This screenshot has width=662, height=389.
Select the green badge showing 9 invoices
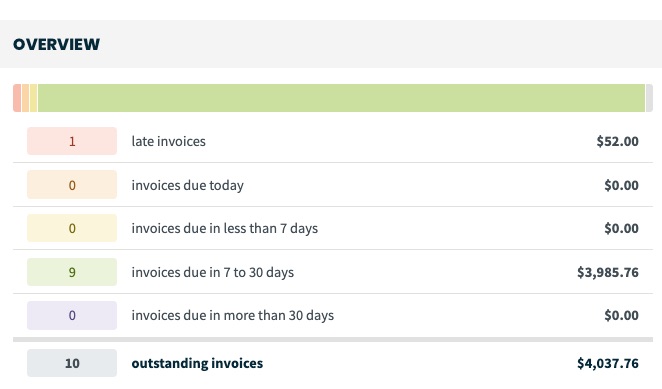pos(72,272)
